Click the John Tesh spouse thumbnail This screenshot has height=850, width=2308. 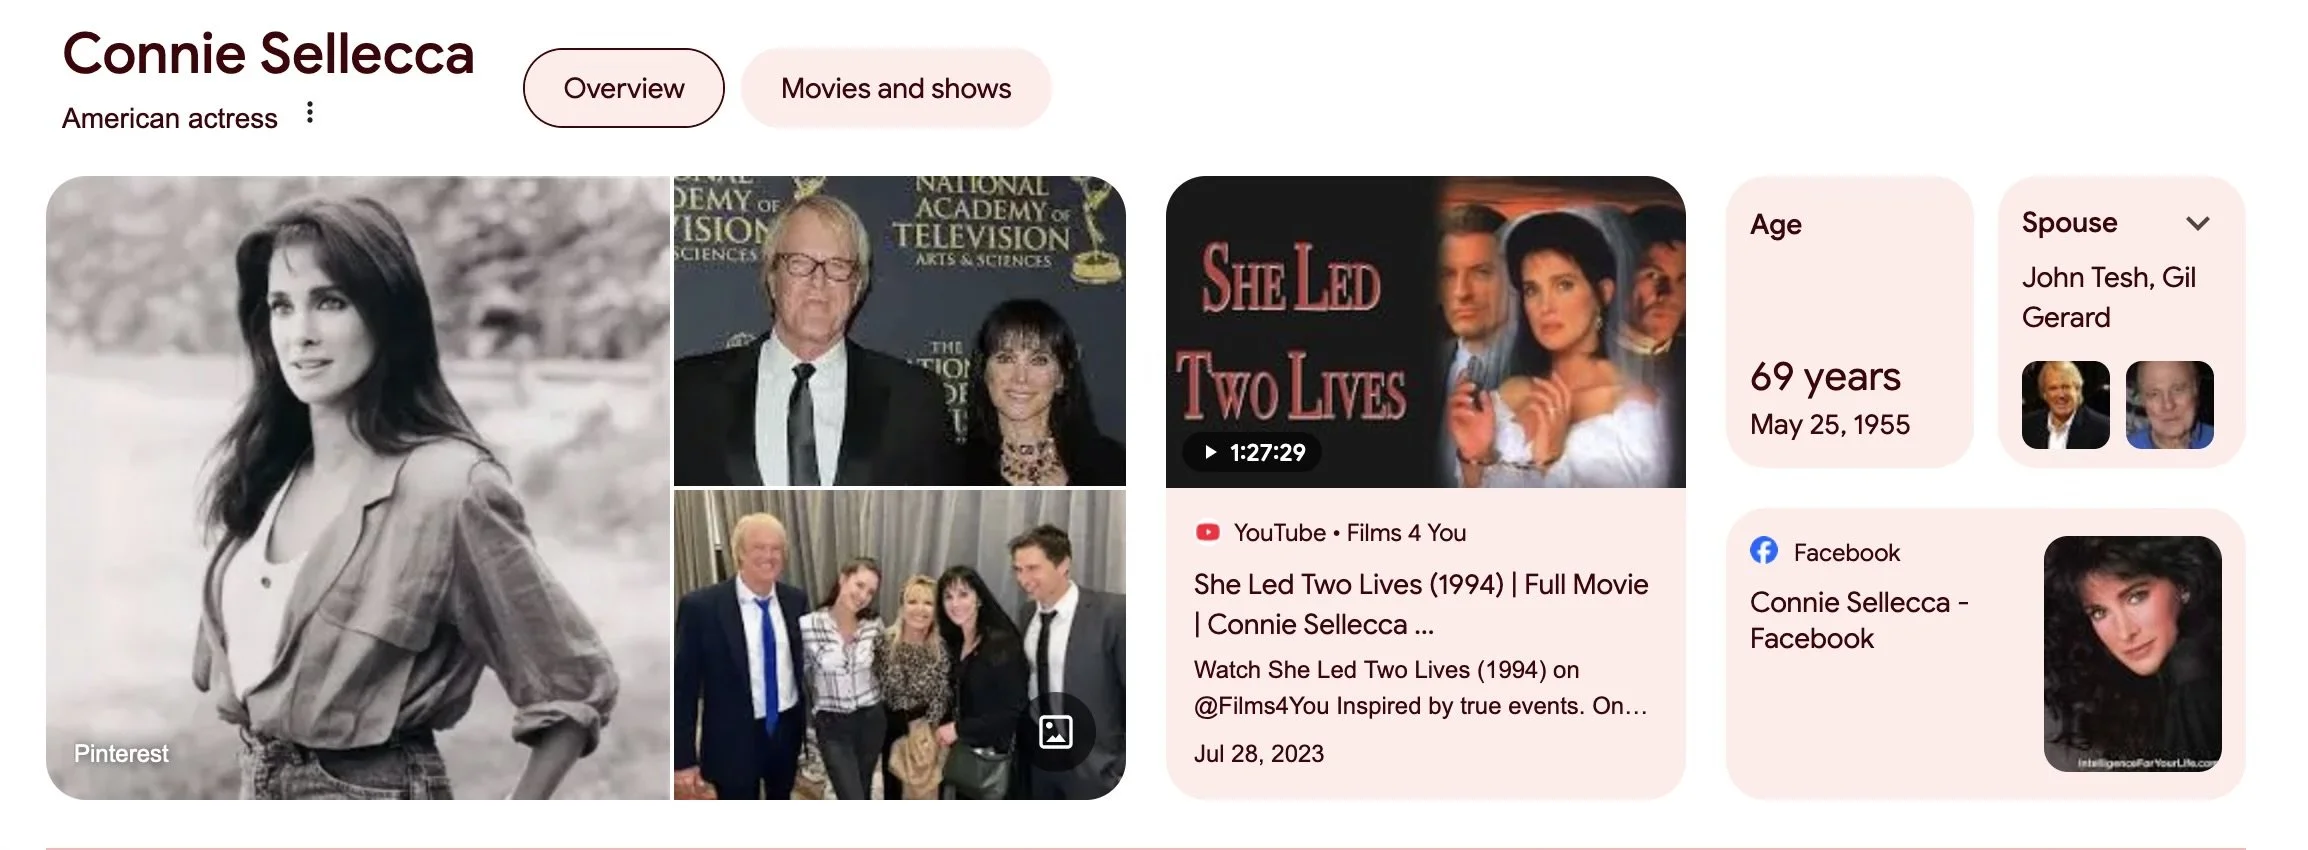pyautogui.click(x=2065, y=405)
